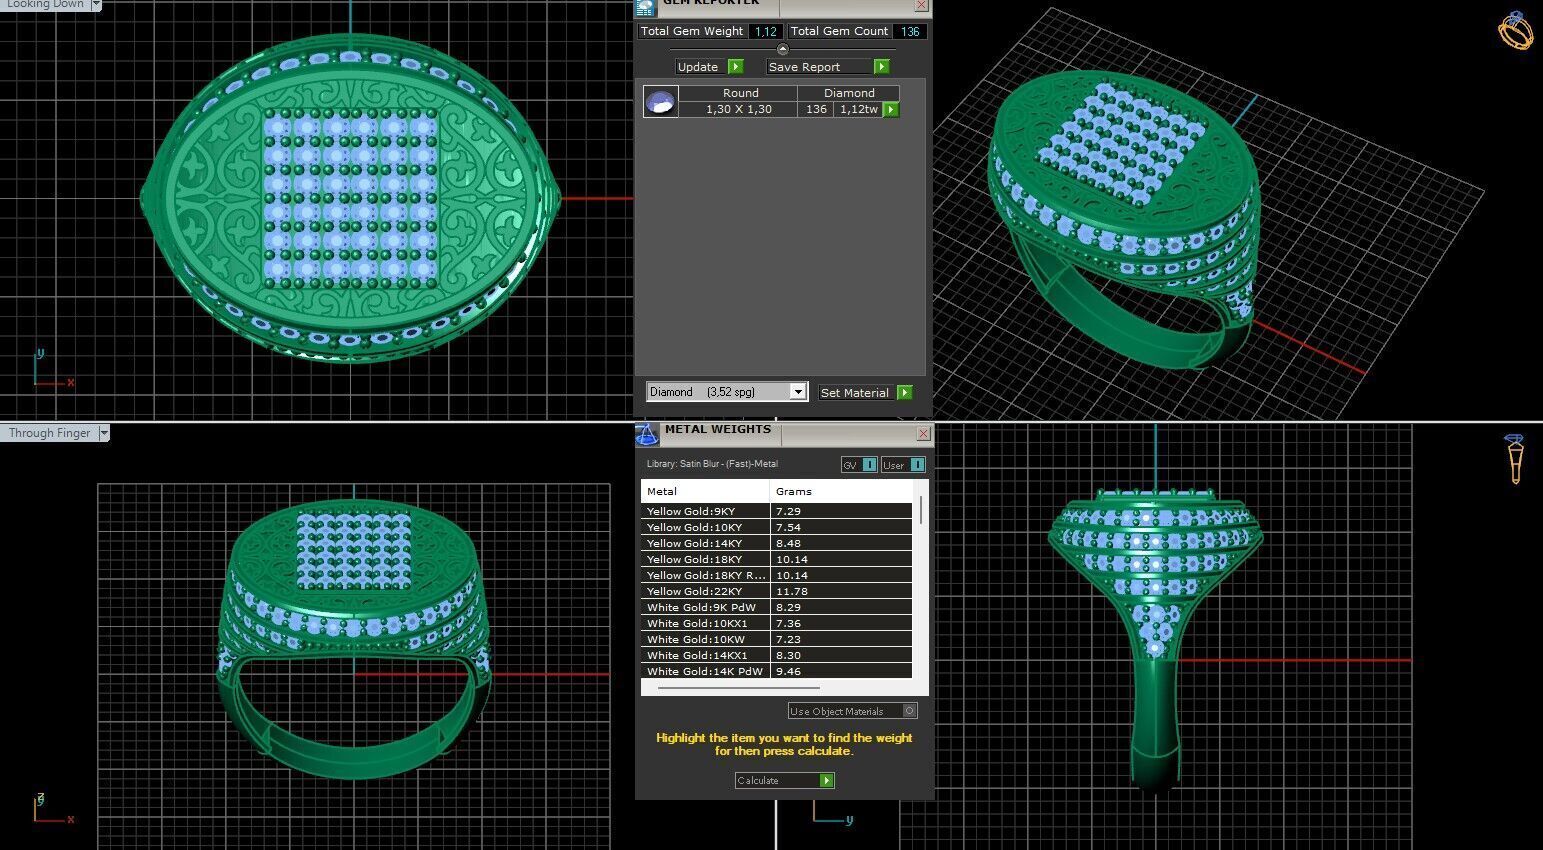Click the 7.29 grams value
The width and height of the screenshot is (1543, 850).
point(788,511)
